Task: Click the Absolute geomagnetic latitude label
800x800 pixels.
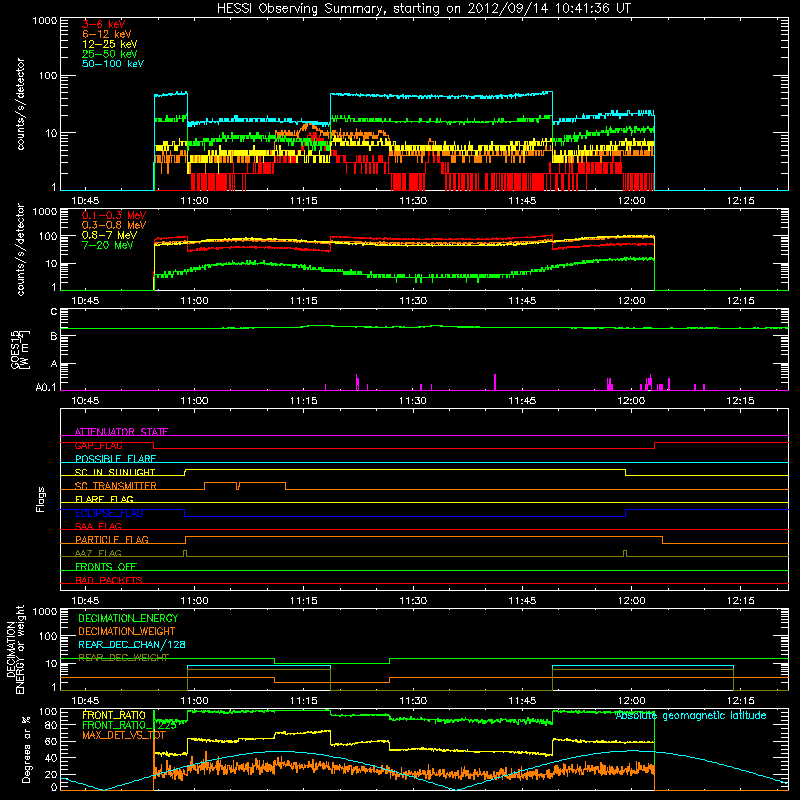Action: pos(691,715)
